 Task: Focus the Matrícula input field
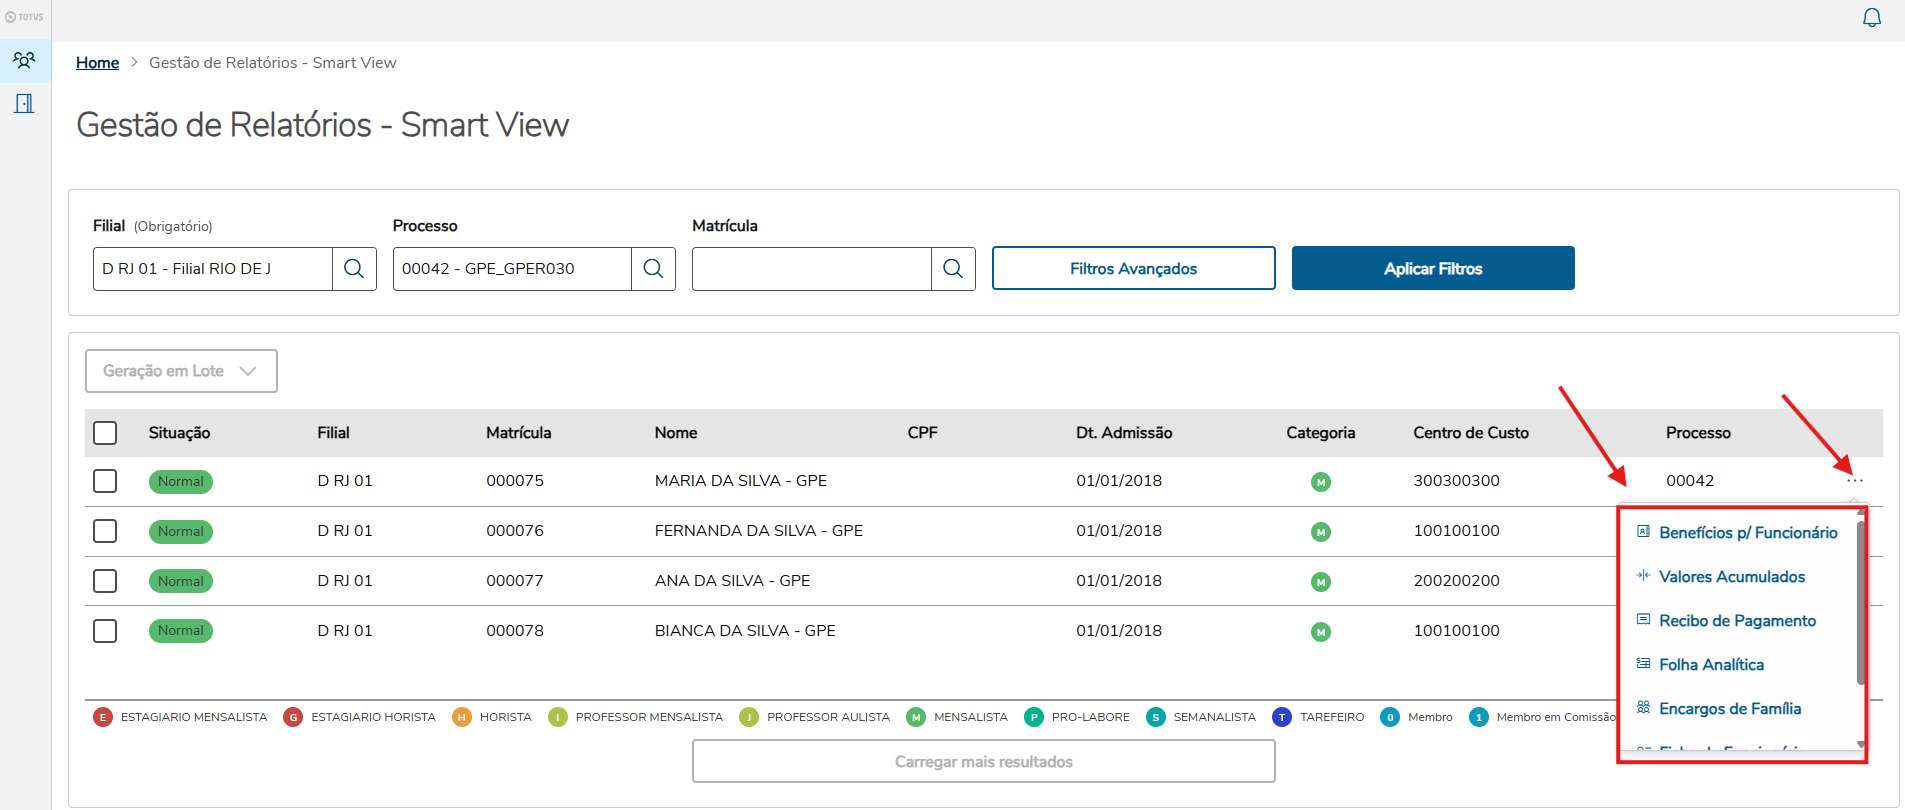coord(811,269)
